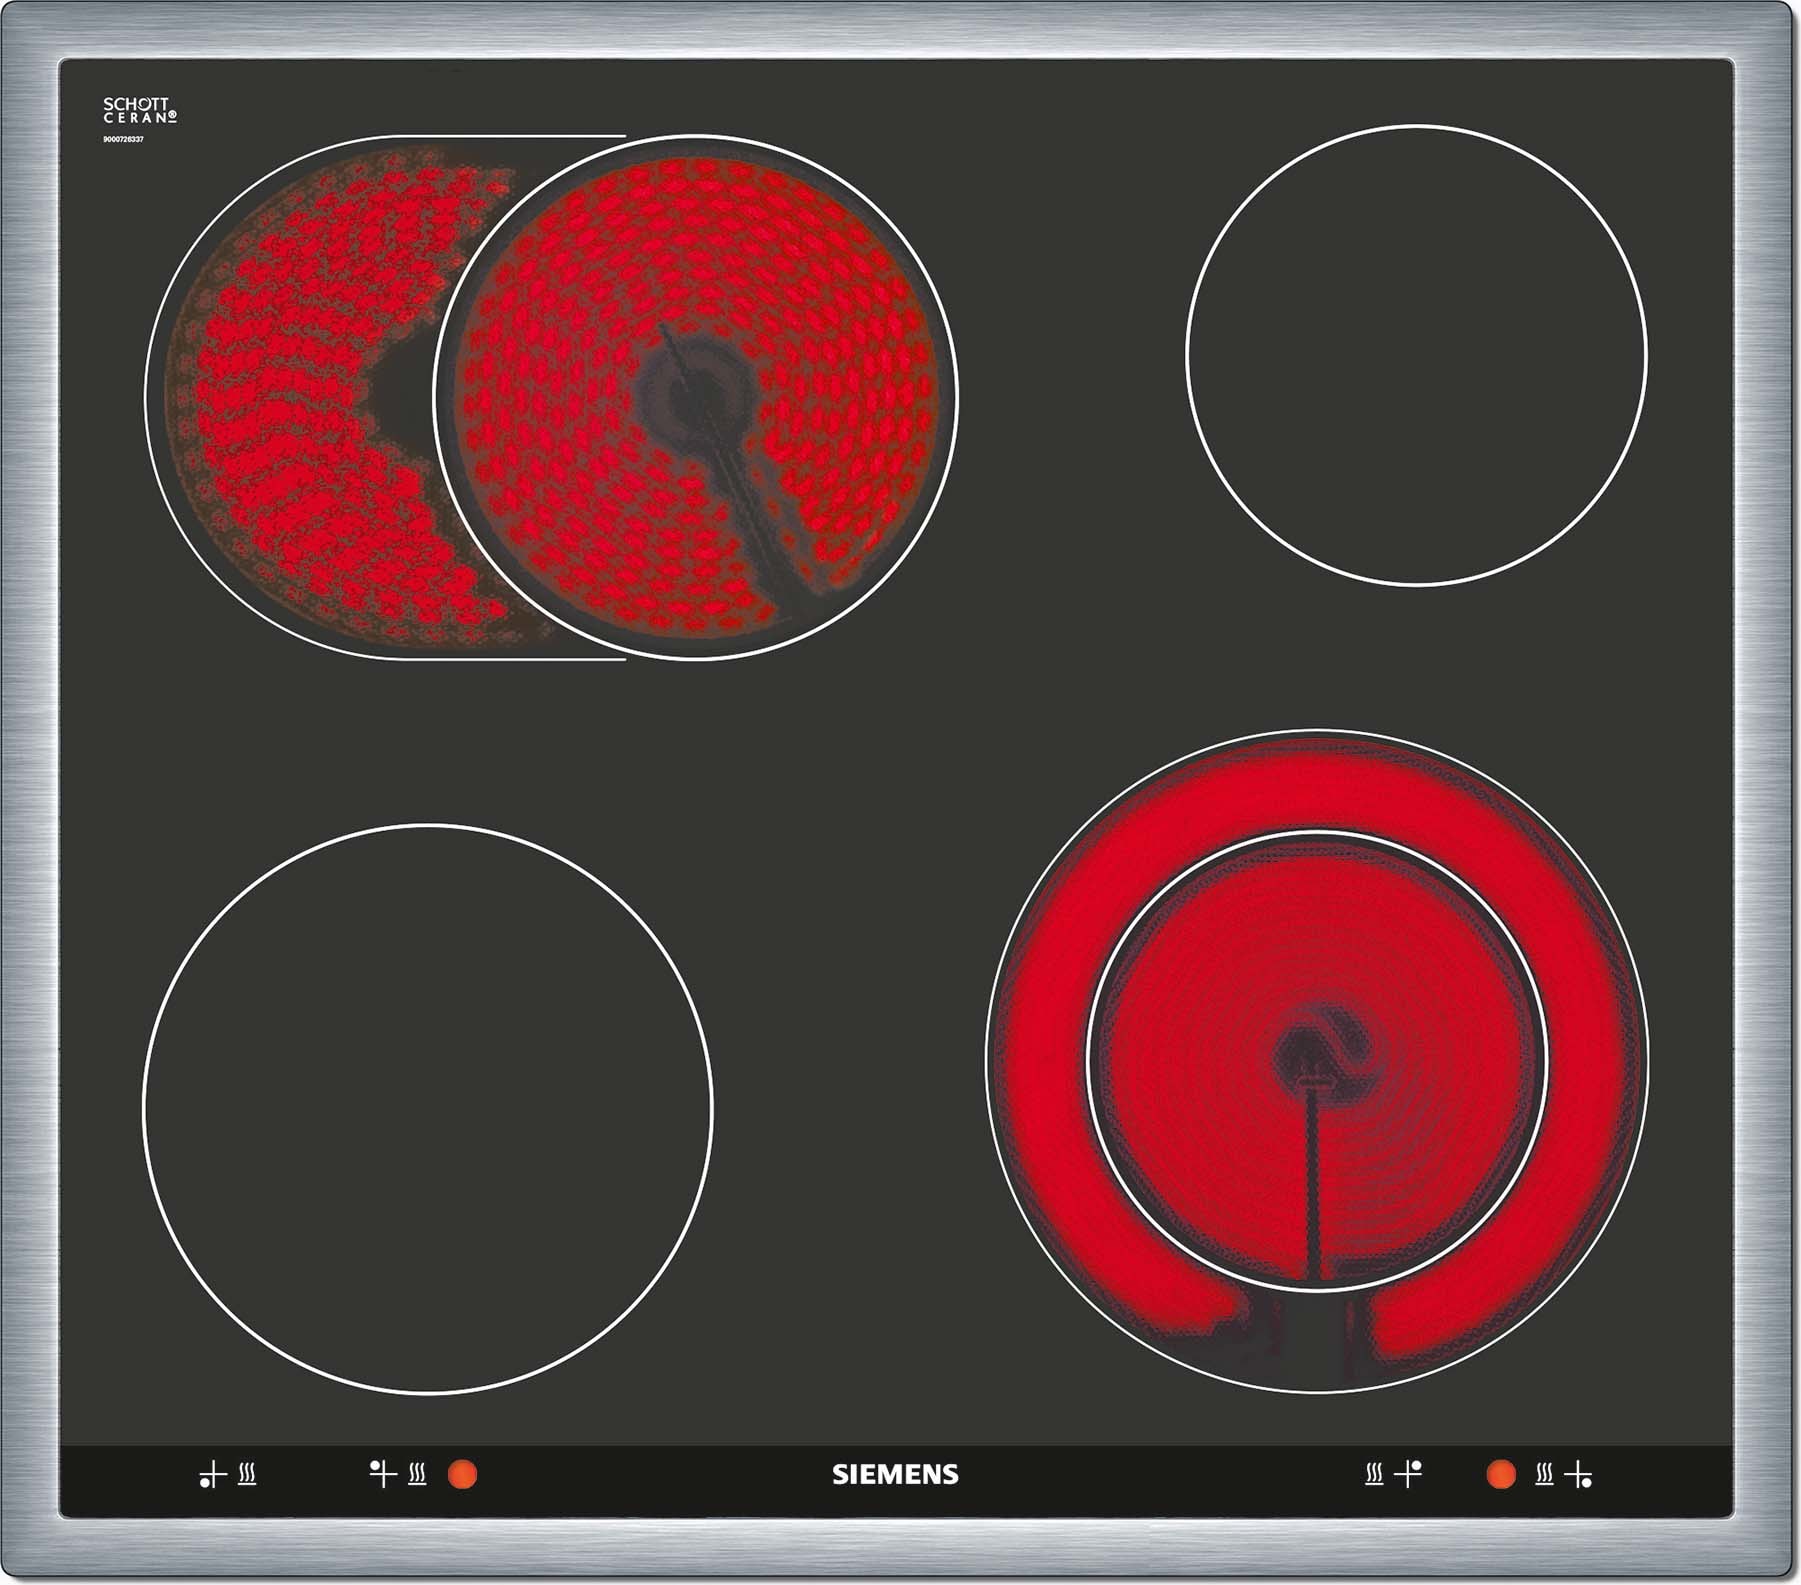Tap the residual heat symbol for rear-left zone
Screen dimensions: 1801x1585
coord(418,1474)
